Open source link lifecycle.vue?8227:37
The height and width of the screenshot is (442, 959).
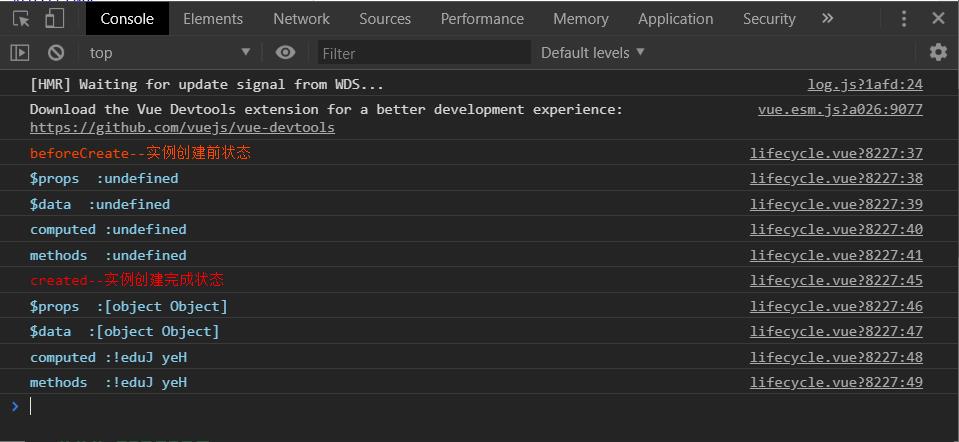[836, 153]
